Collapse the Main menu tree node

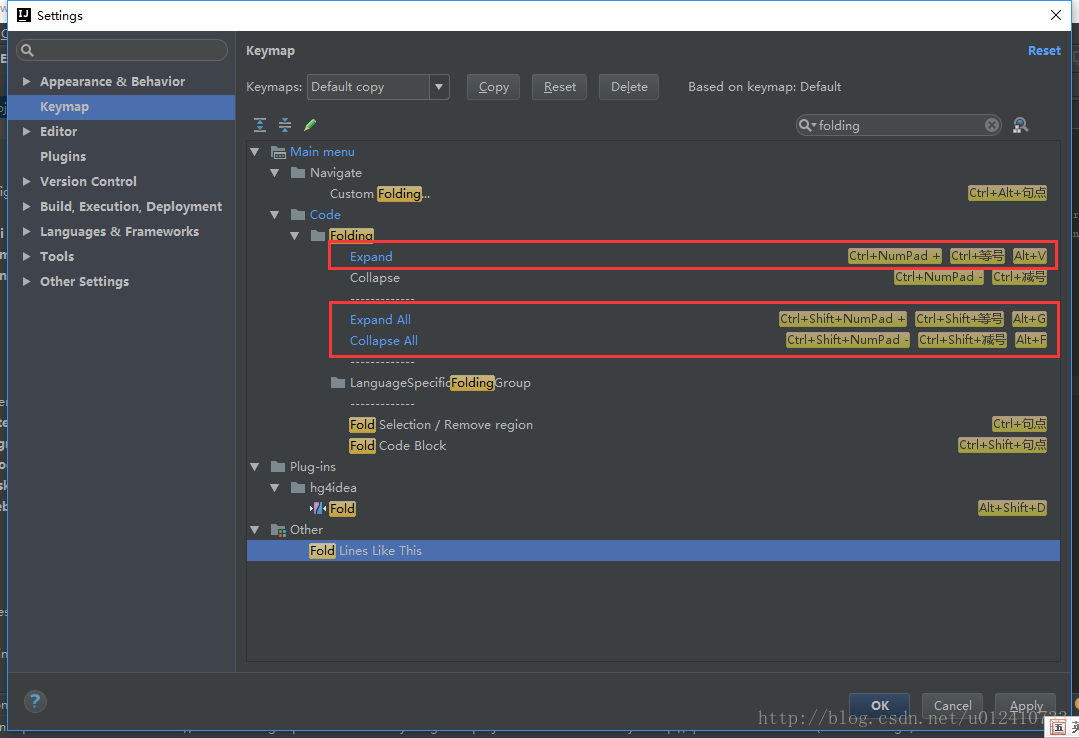255,152
